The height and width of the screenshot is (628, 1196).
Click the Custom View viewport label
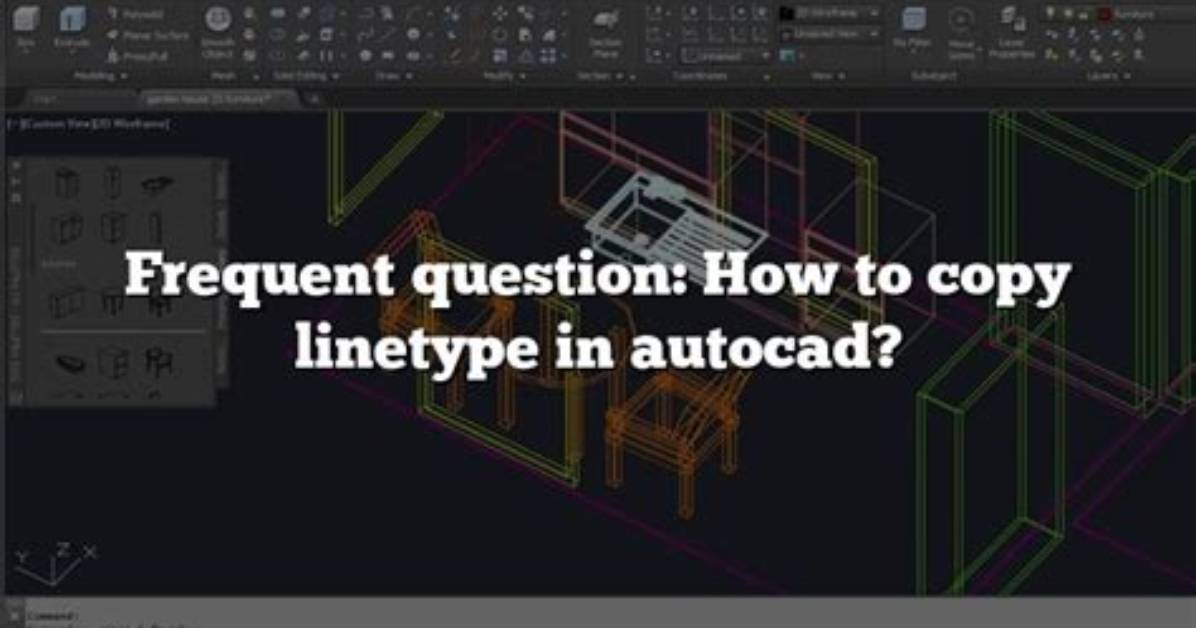(56, 124)
